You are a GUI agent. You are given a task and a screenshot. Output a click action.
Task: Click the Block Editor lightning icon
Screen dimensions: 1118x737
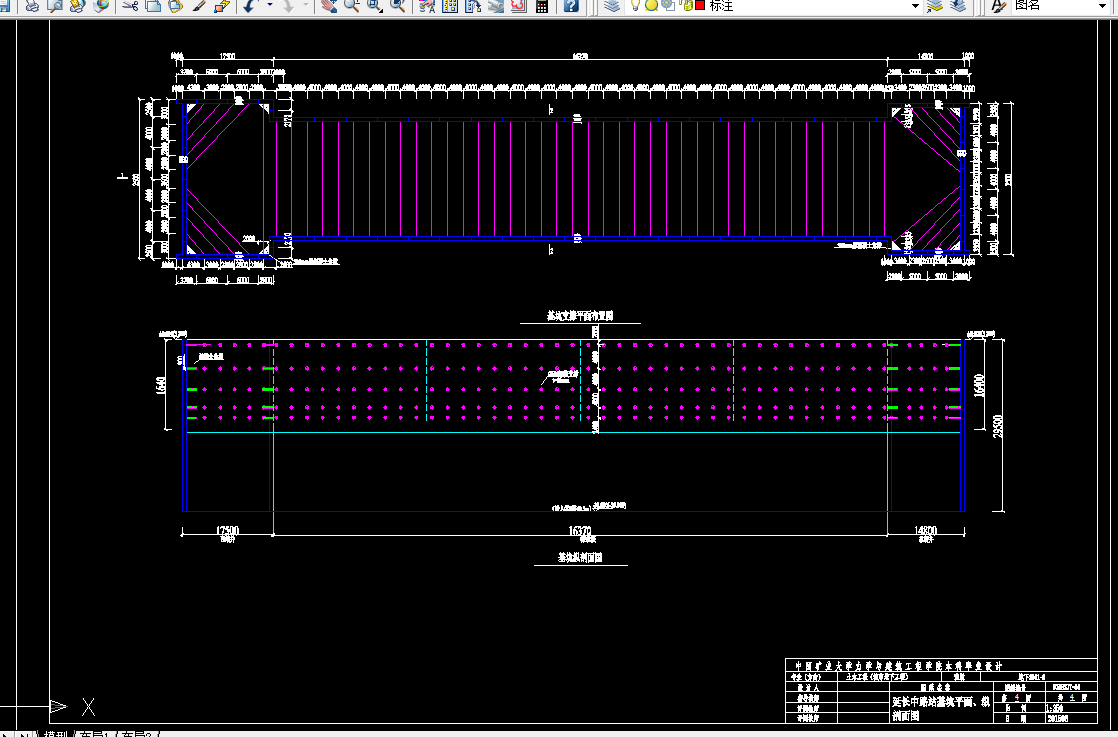pos(222,6)
